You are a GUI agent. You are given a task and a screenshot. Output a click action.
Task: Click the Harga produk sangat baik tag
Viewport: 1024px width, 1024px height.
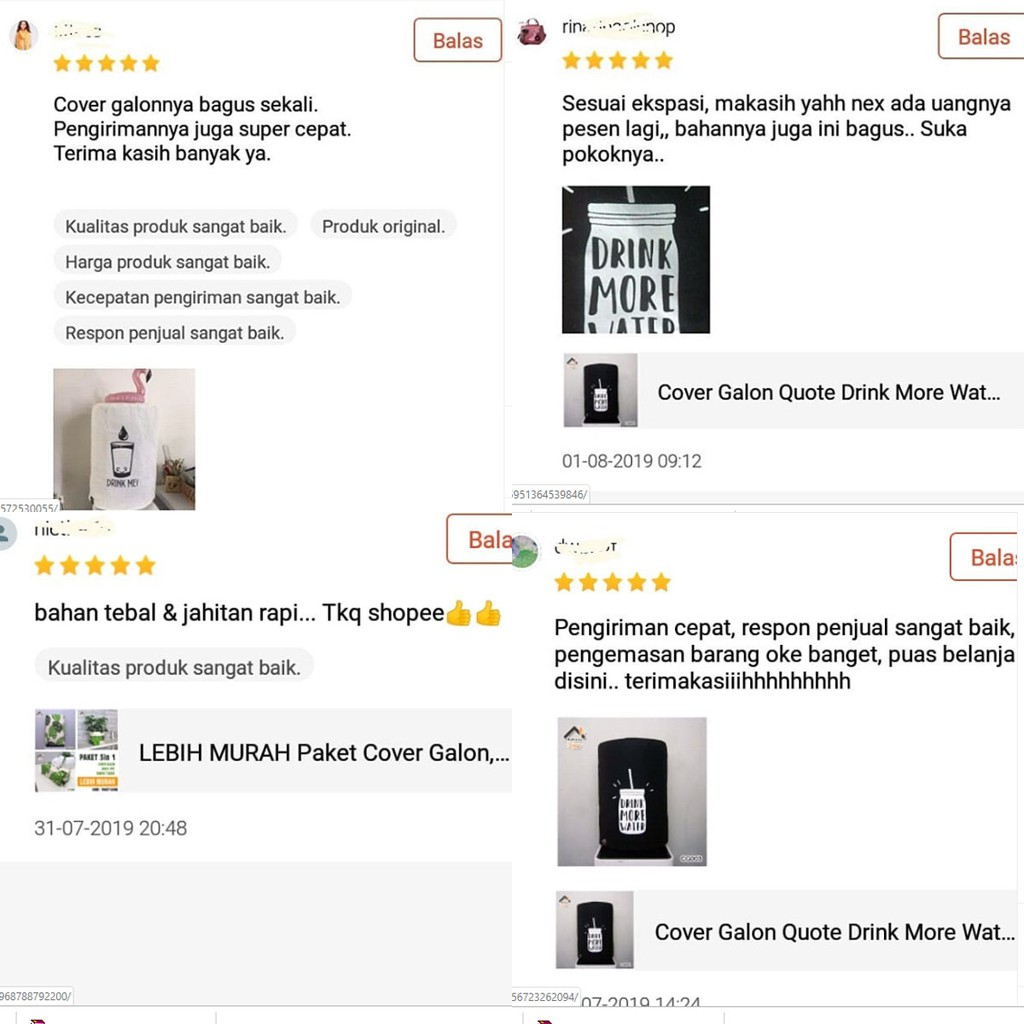(x=167, y=261)
